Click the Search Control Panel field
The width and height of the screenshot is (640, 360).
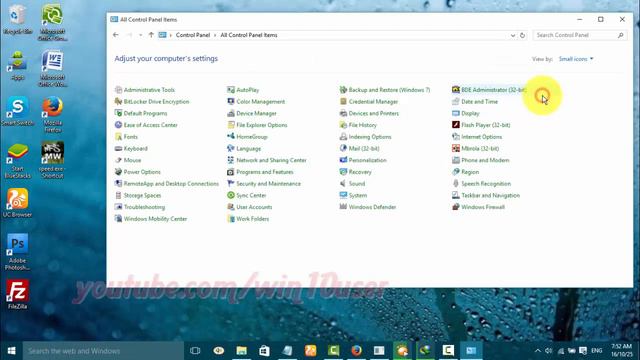[x=580, y=36]
